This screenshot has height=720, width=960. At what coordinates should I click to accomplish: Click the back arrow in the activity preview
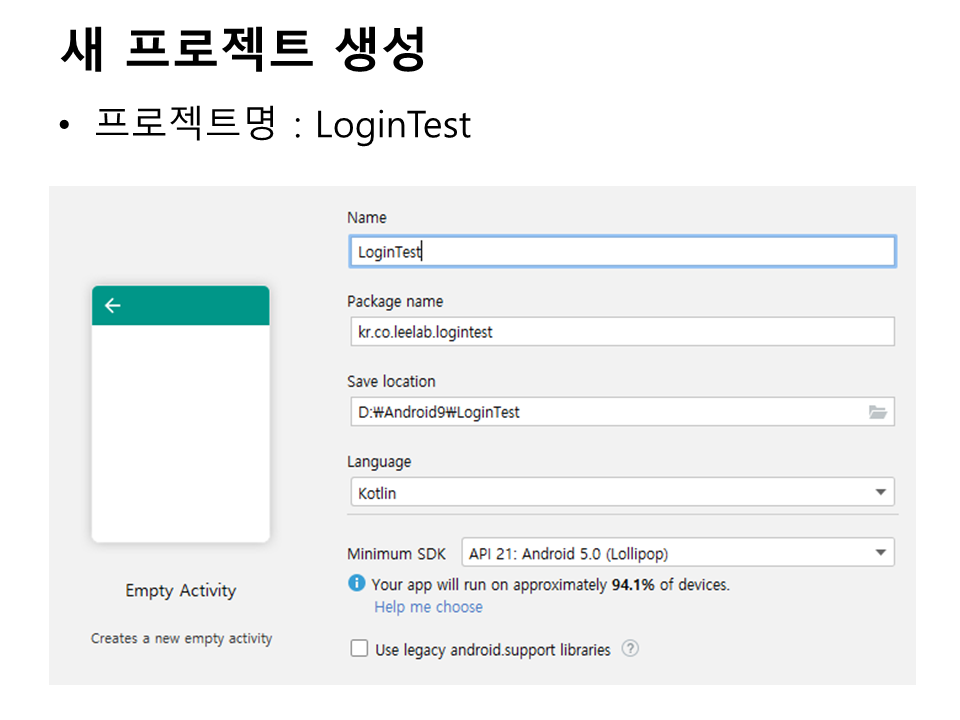tap(112, 306)
